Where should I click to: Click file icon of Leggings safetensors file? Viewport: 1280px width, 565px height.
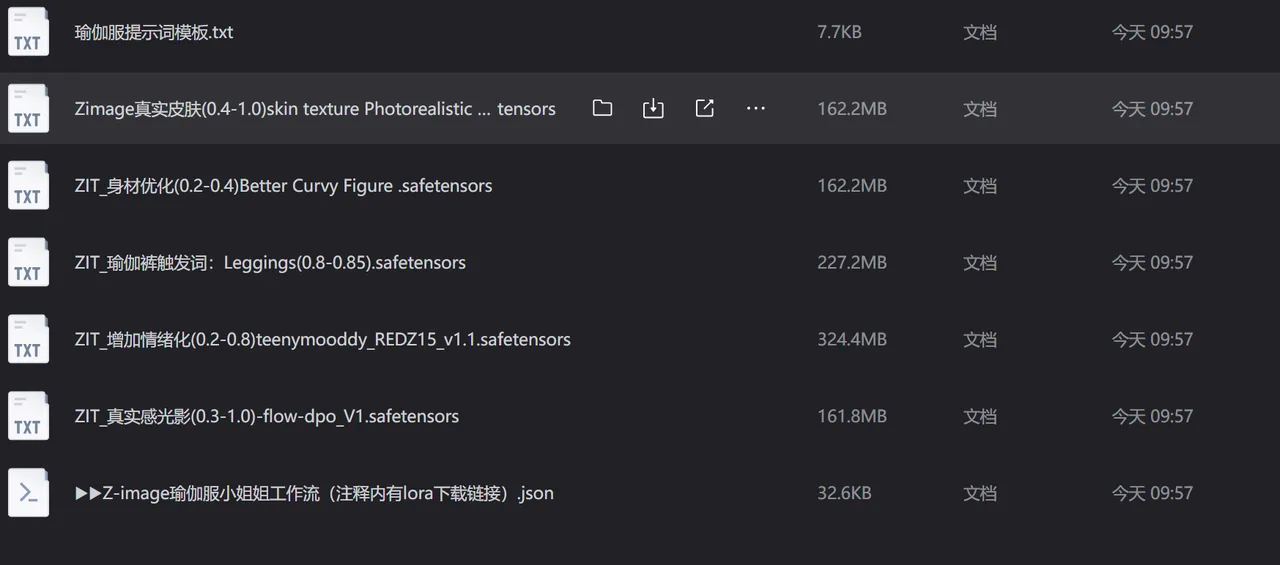pos(28,262)
